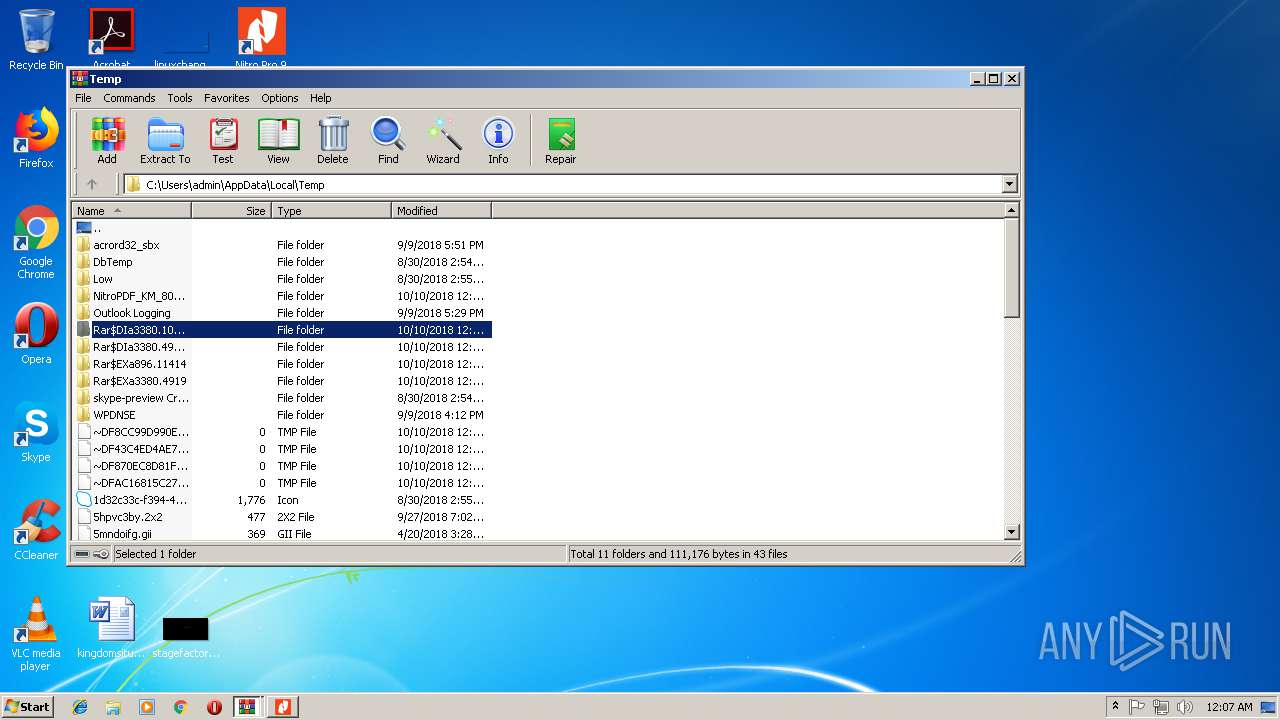
Task: Click the drive and key status bar icon
Action: [x=92, y=554]
